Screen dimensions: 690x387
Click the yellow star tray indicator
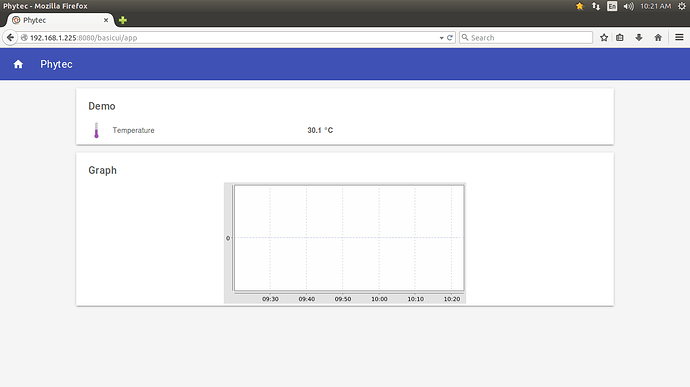click(580, 6)
